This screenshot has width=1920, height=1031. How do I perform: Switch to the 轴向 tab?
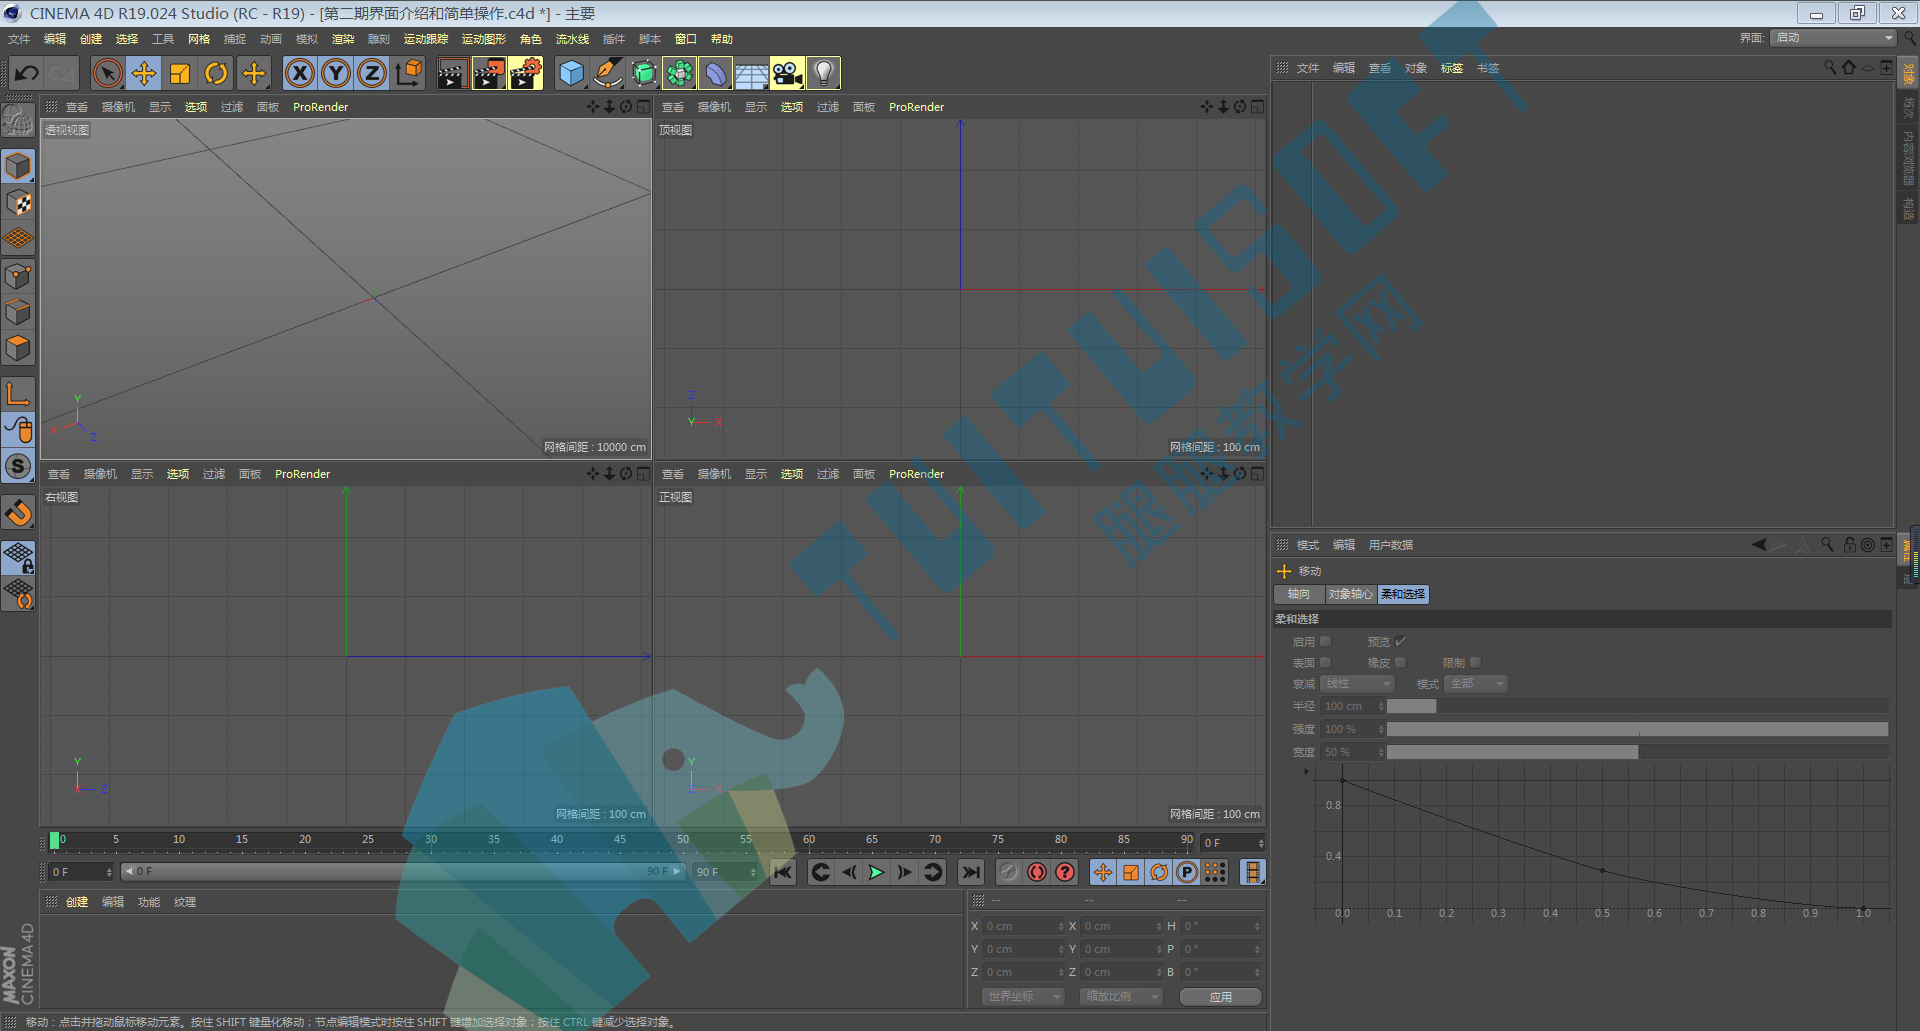pos(1299,594)
